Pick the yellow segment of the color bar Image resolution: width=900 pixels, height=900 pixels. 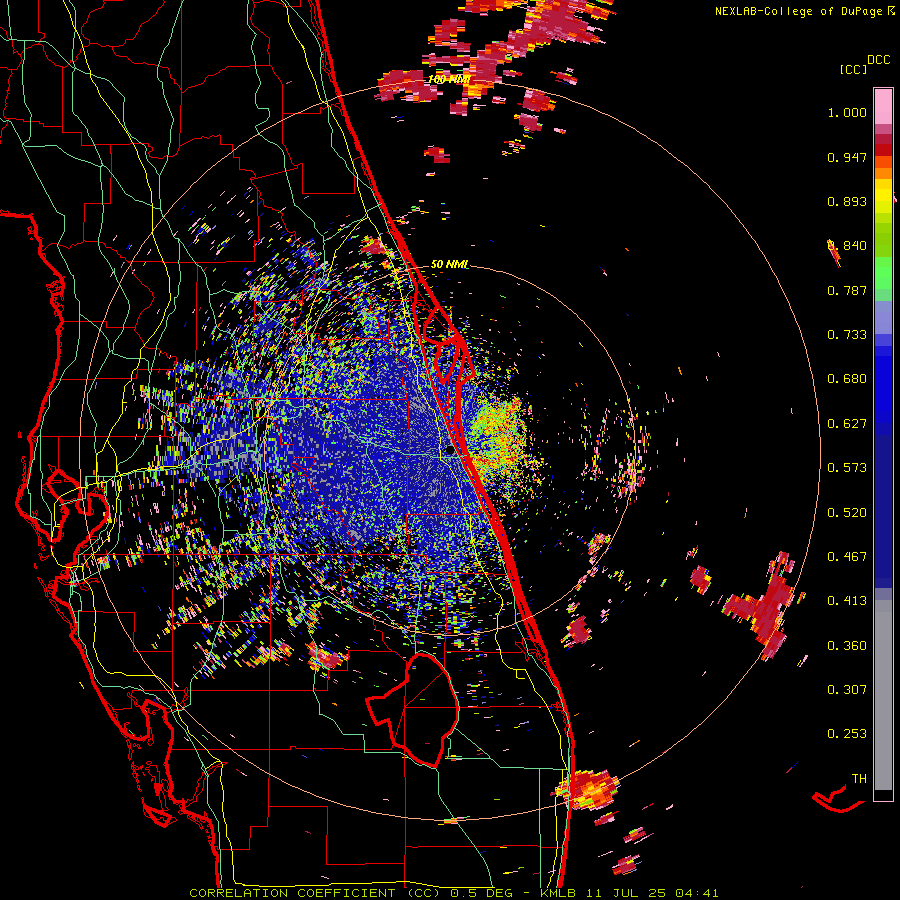point(883,196)
